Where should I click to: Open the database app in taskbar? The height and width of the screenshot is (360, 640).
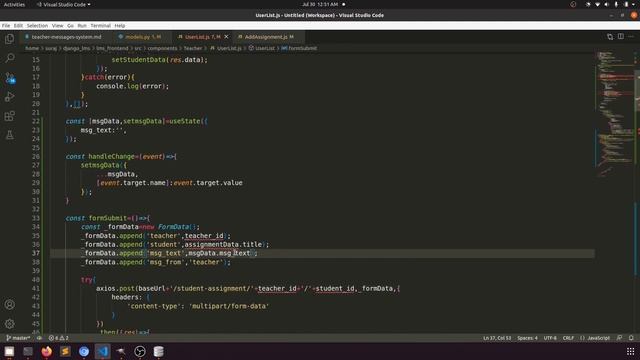158,351
